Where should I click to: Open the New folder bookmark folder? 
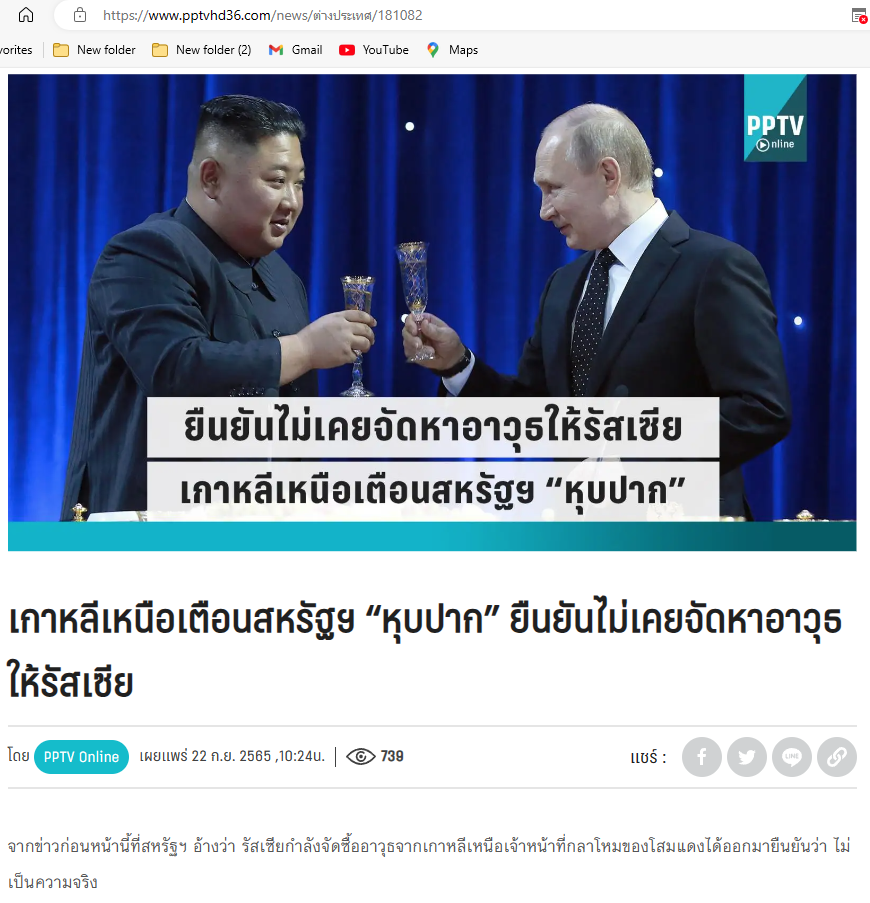tap(94, 50)
